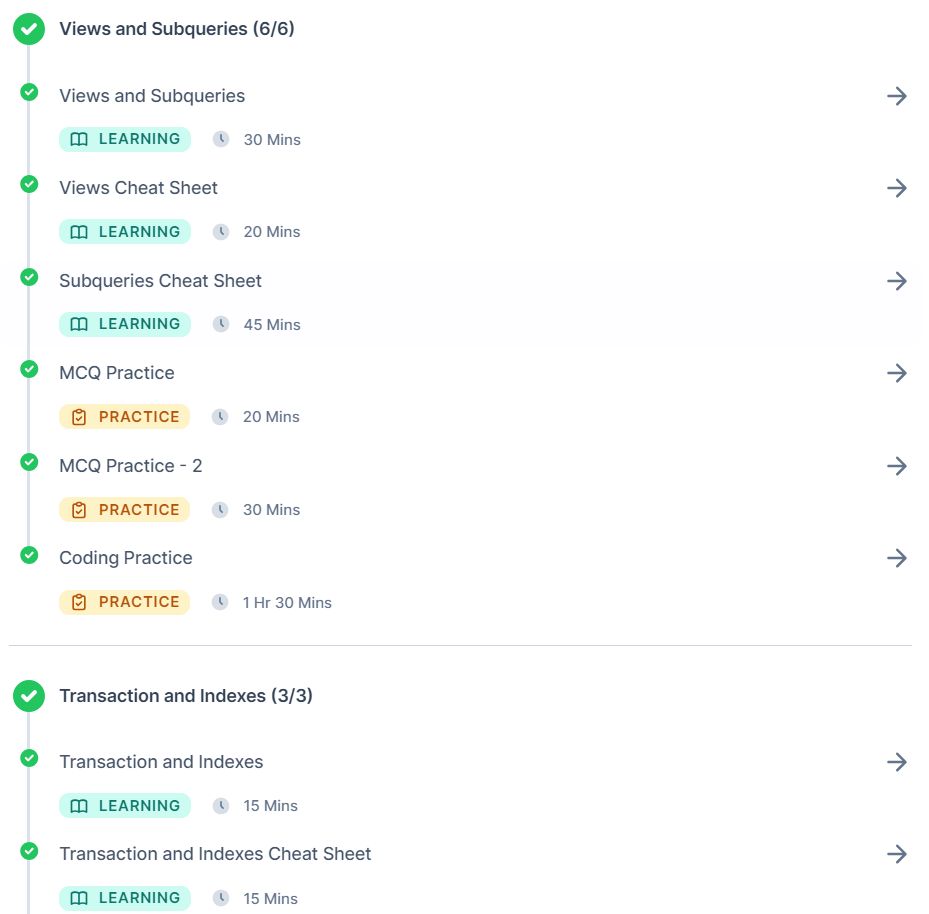Open Views and Subqueries lesson arrow
Viewport: 929px width, 914px height.
(x=896, y=96)
